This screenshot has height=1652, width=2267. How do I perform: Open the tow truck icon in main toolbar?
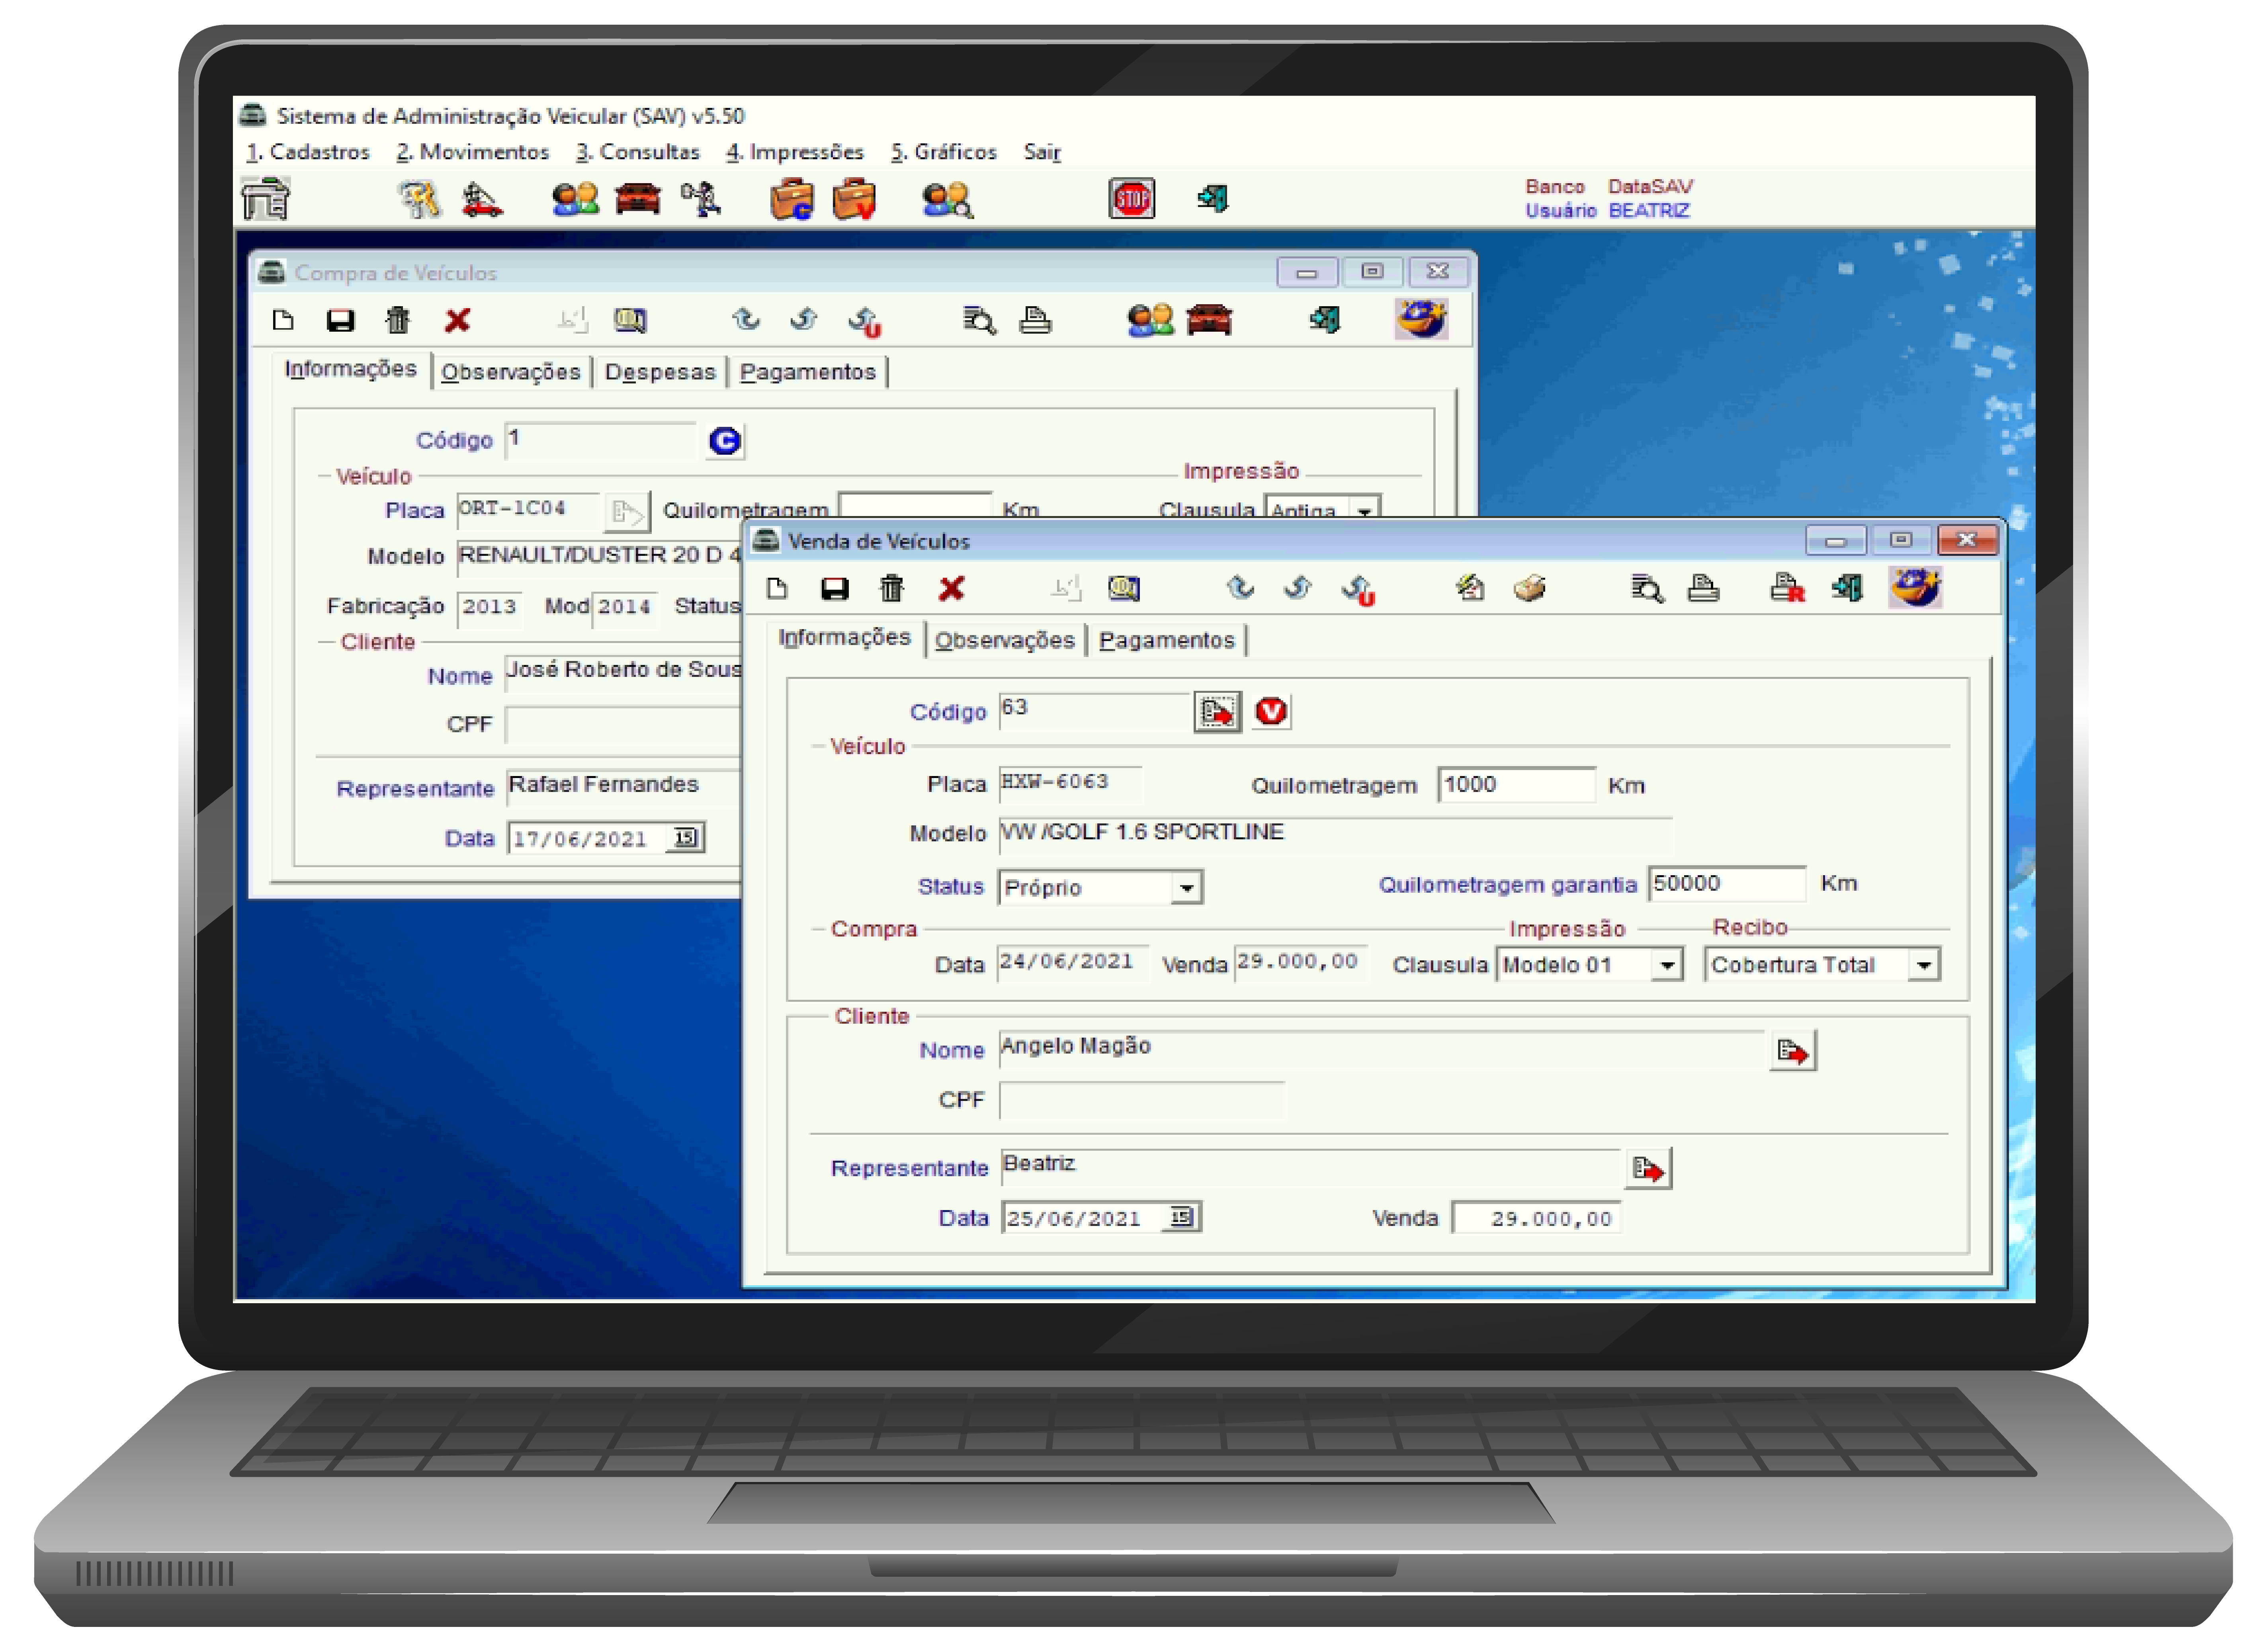click(x=482, y=199)
